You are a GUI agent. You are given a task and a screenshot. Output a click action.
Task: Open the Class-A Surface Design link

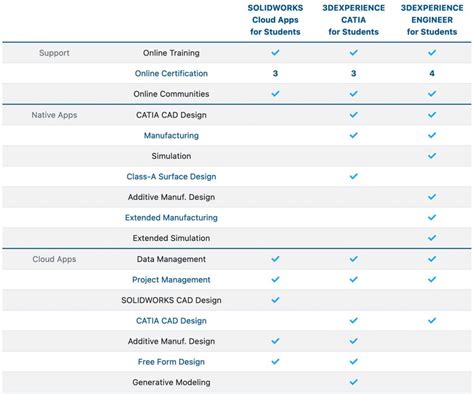171,176
